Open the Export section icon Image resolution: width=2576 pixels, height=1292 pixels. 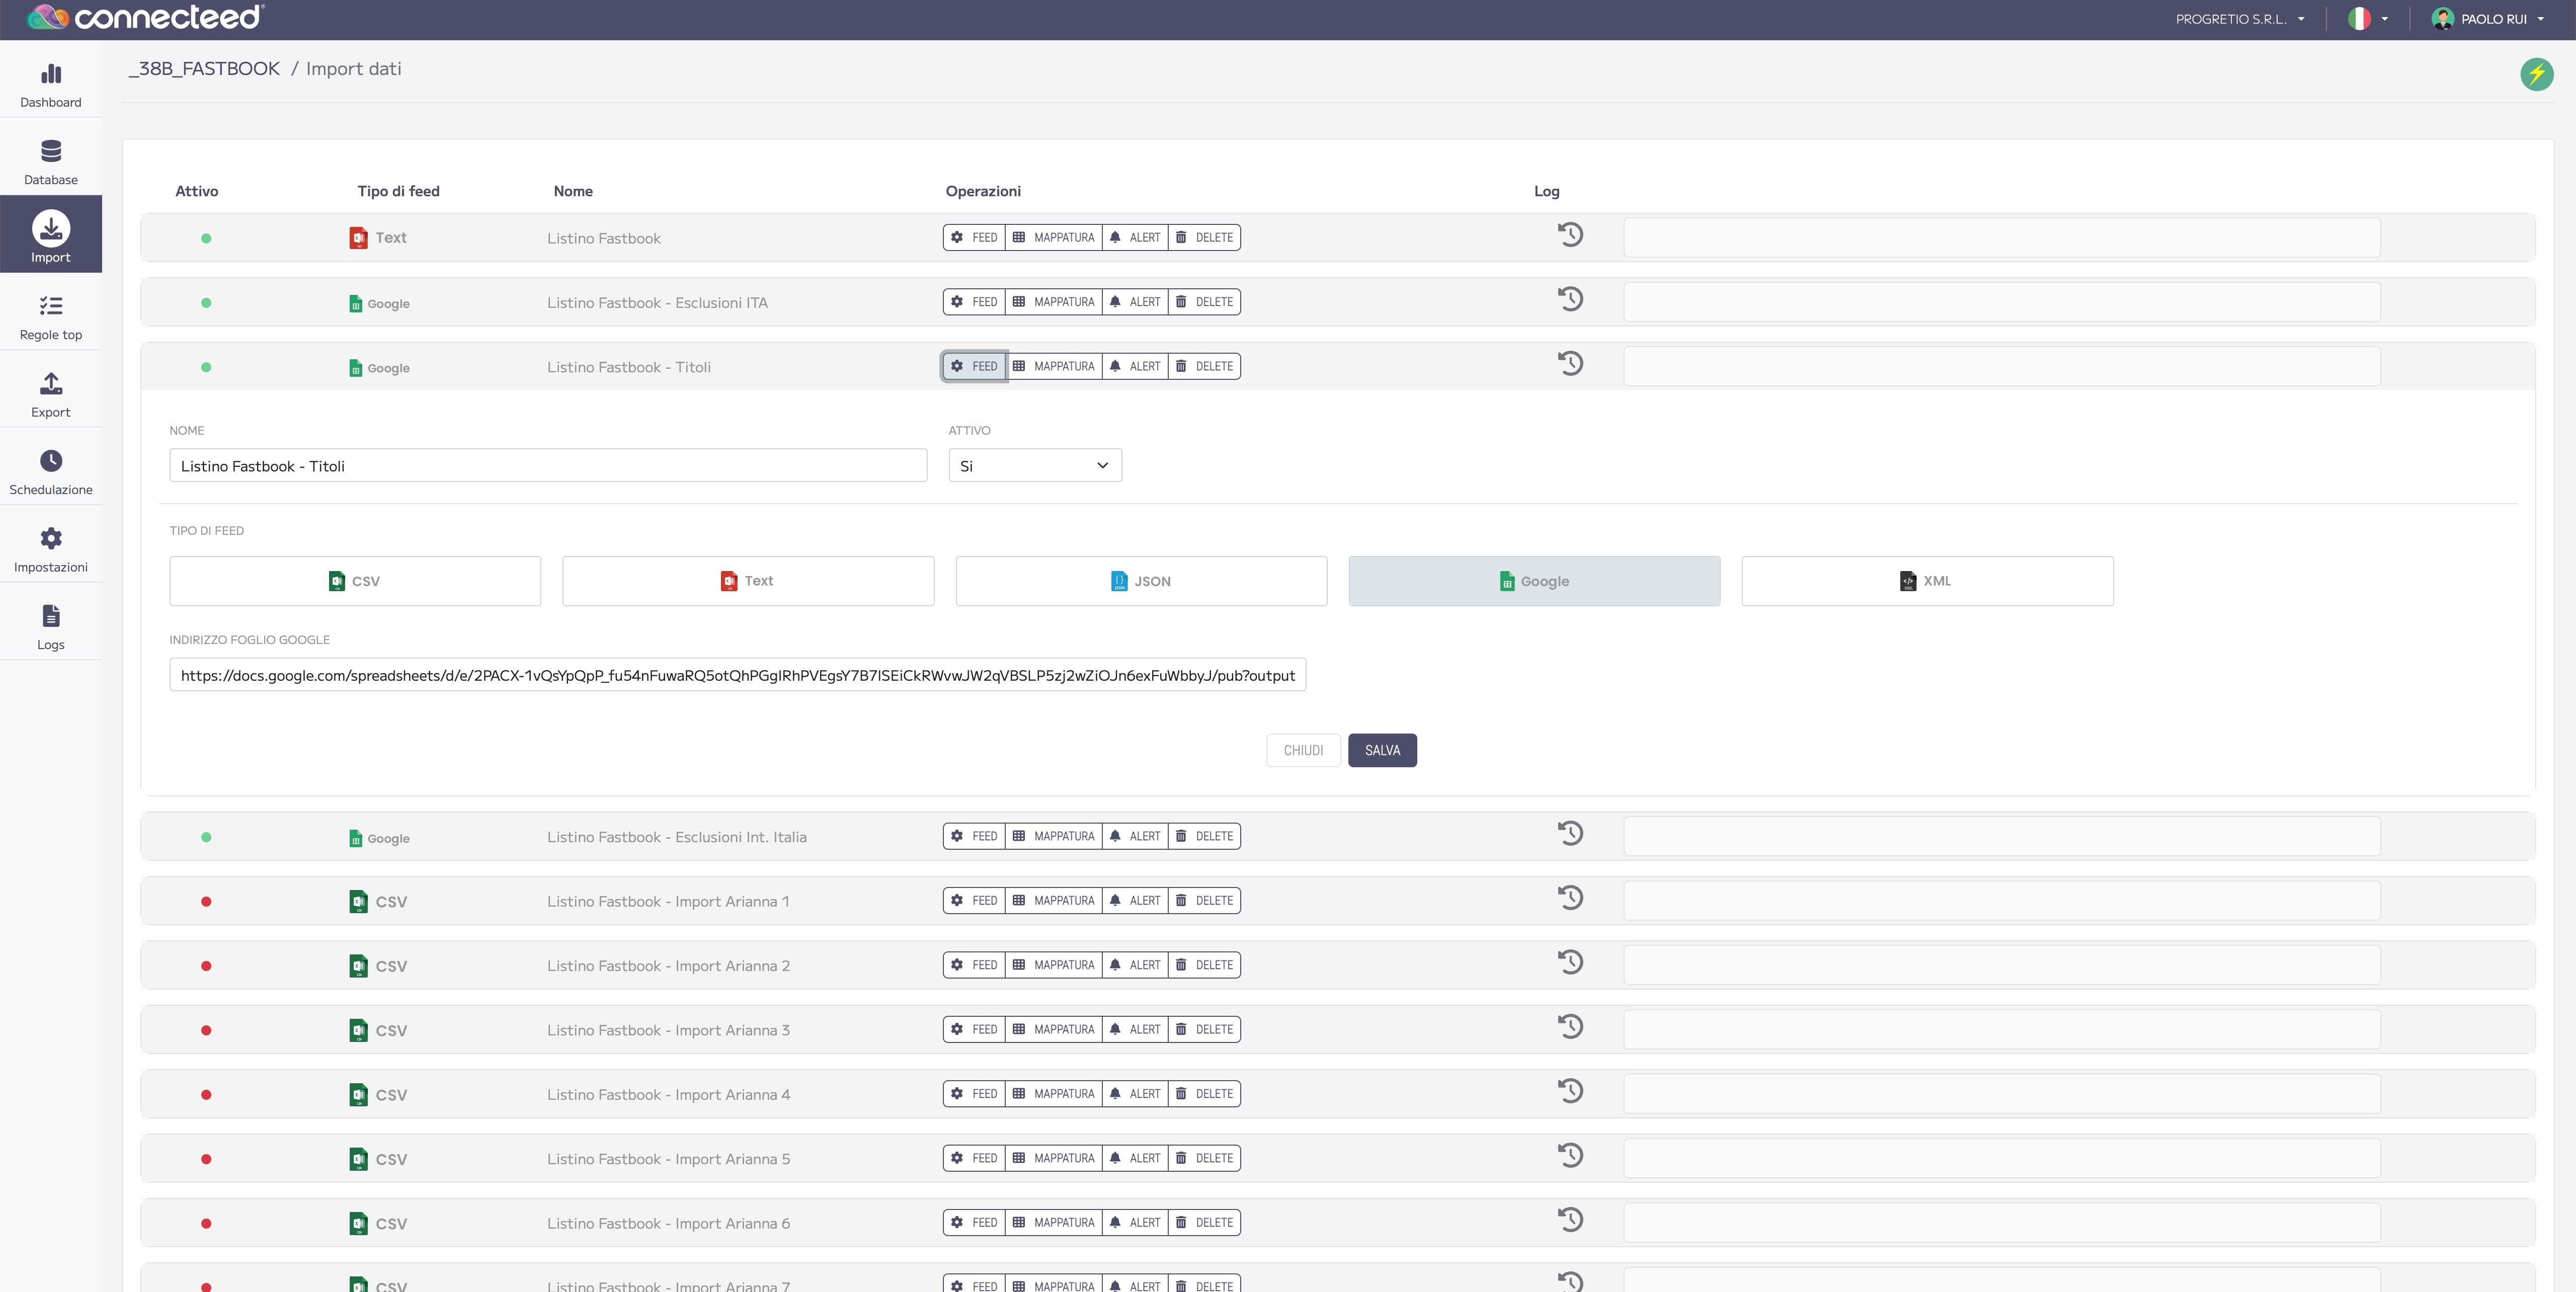coord(51,384)
